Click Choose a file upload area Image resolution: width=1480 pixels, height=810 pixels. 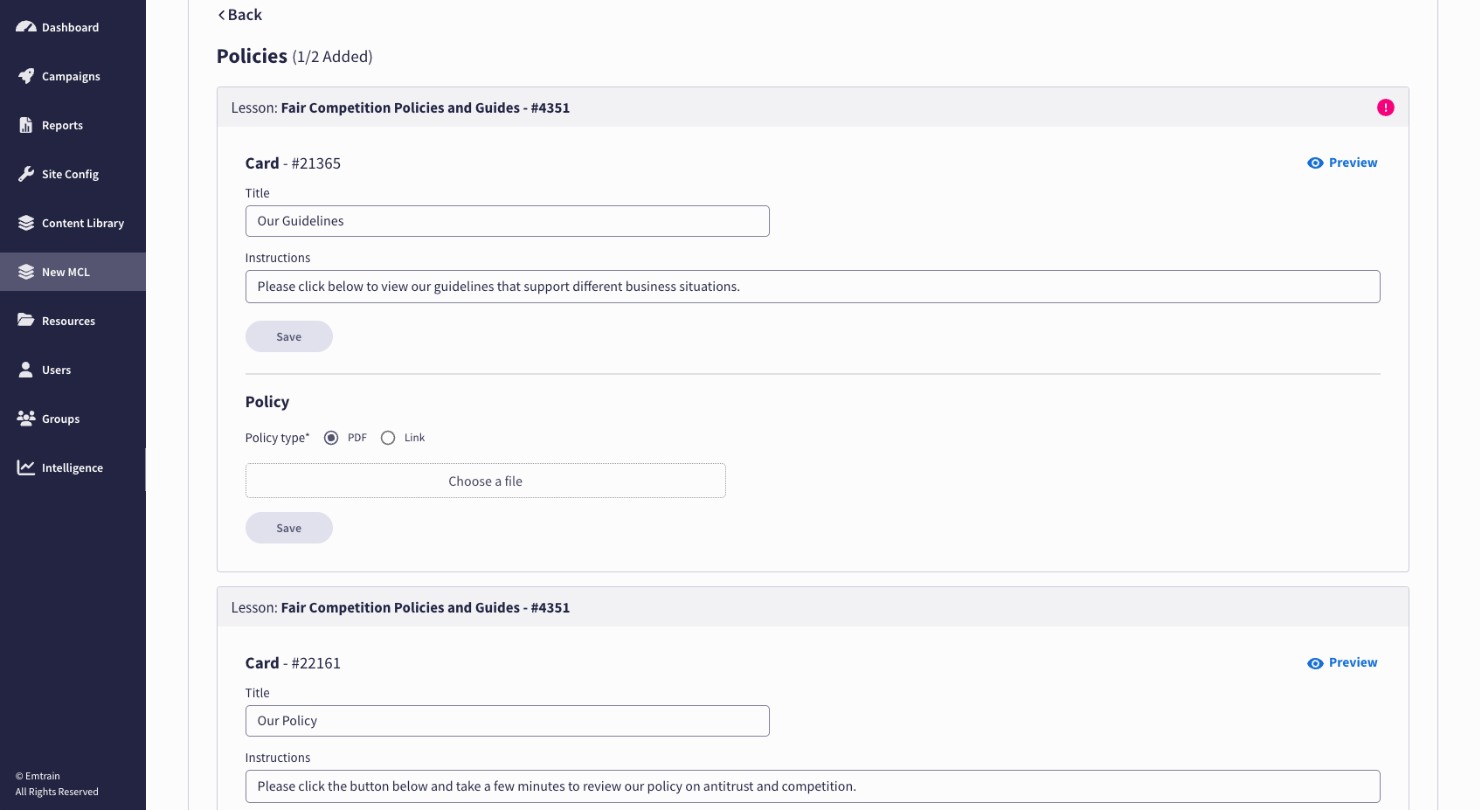tap(485, 481)
